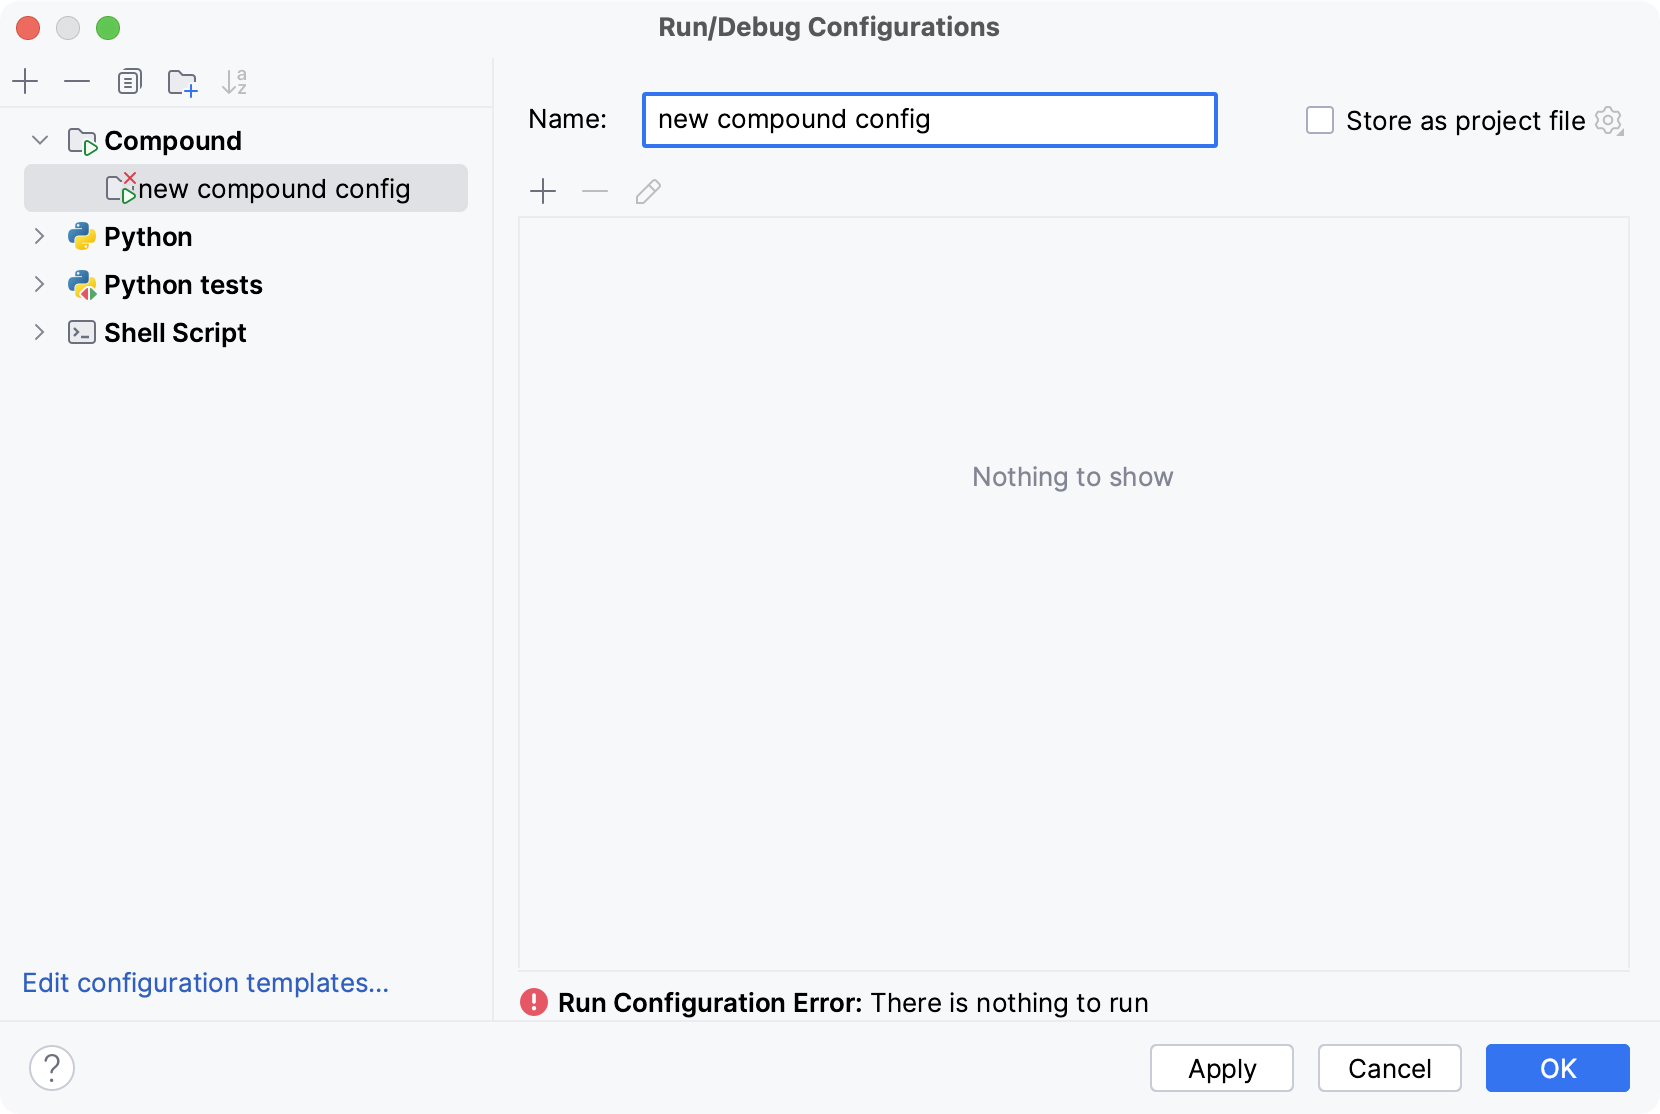Open help via the question mark icon

pos(53,1067)
